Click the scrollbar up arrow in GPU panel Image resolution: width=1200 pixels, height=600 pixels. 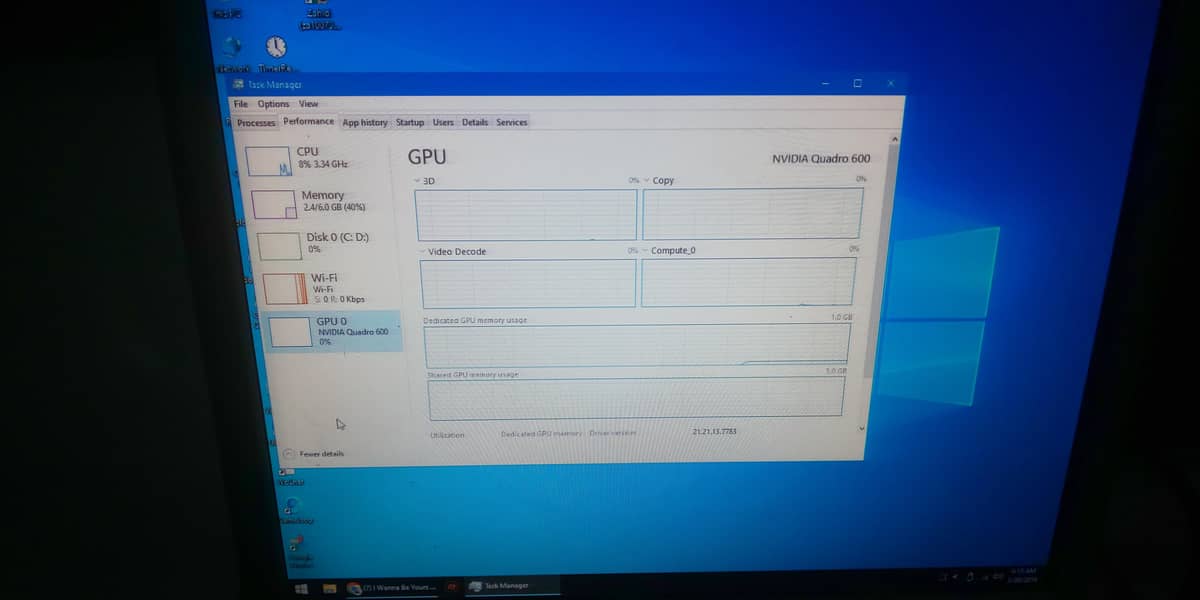(895, 138)
